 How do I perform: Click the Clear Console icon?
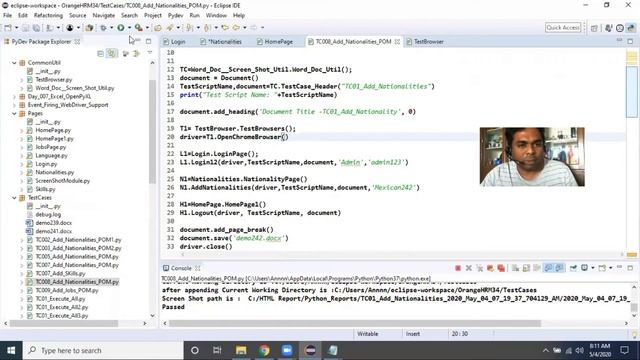point(516,268)
